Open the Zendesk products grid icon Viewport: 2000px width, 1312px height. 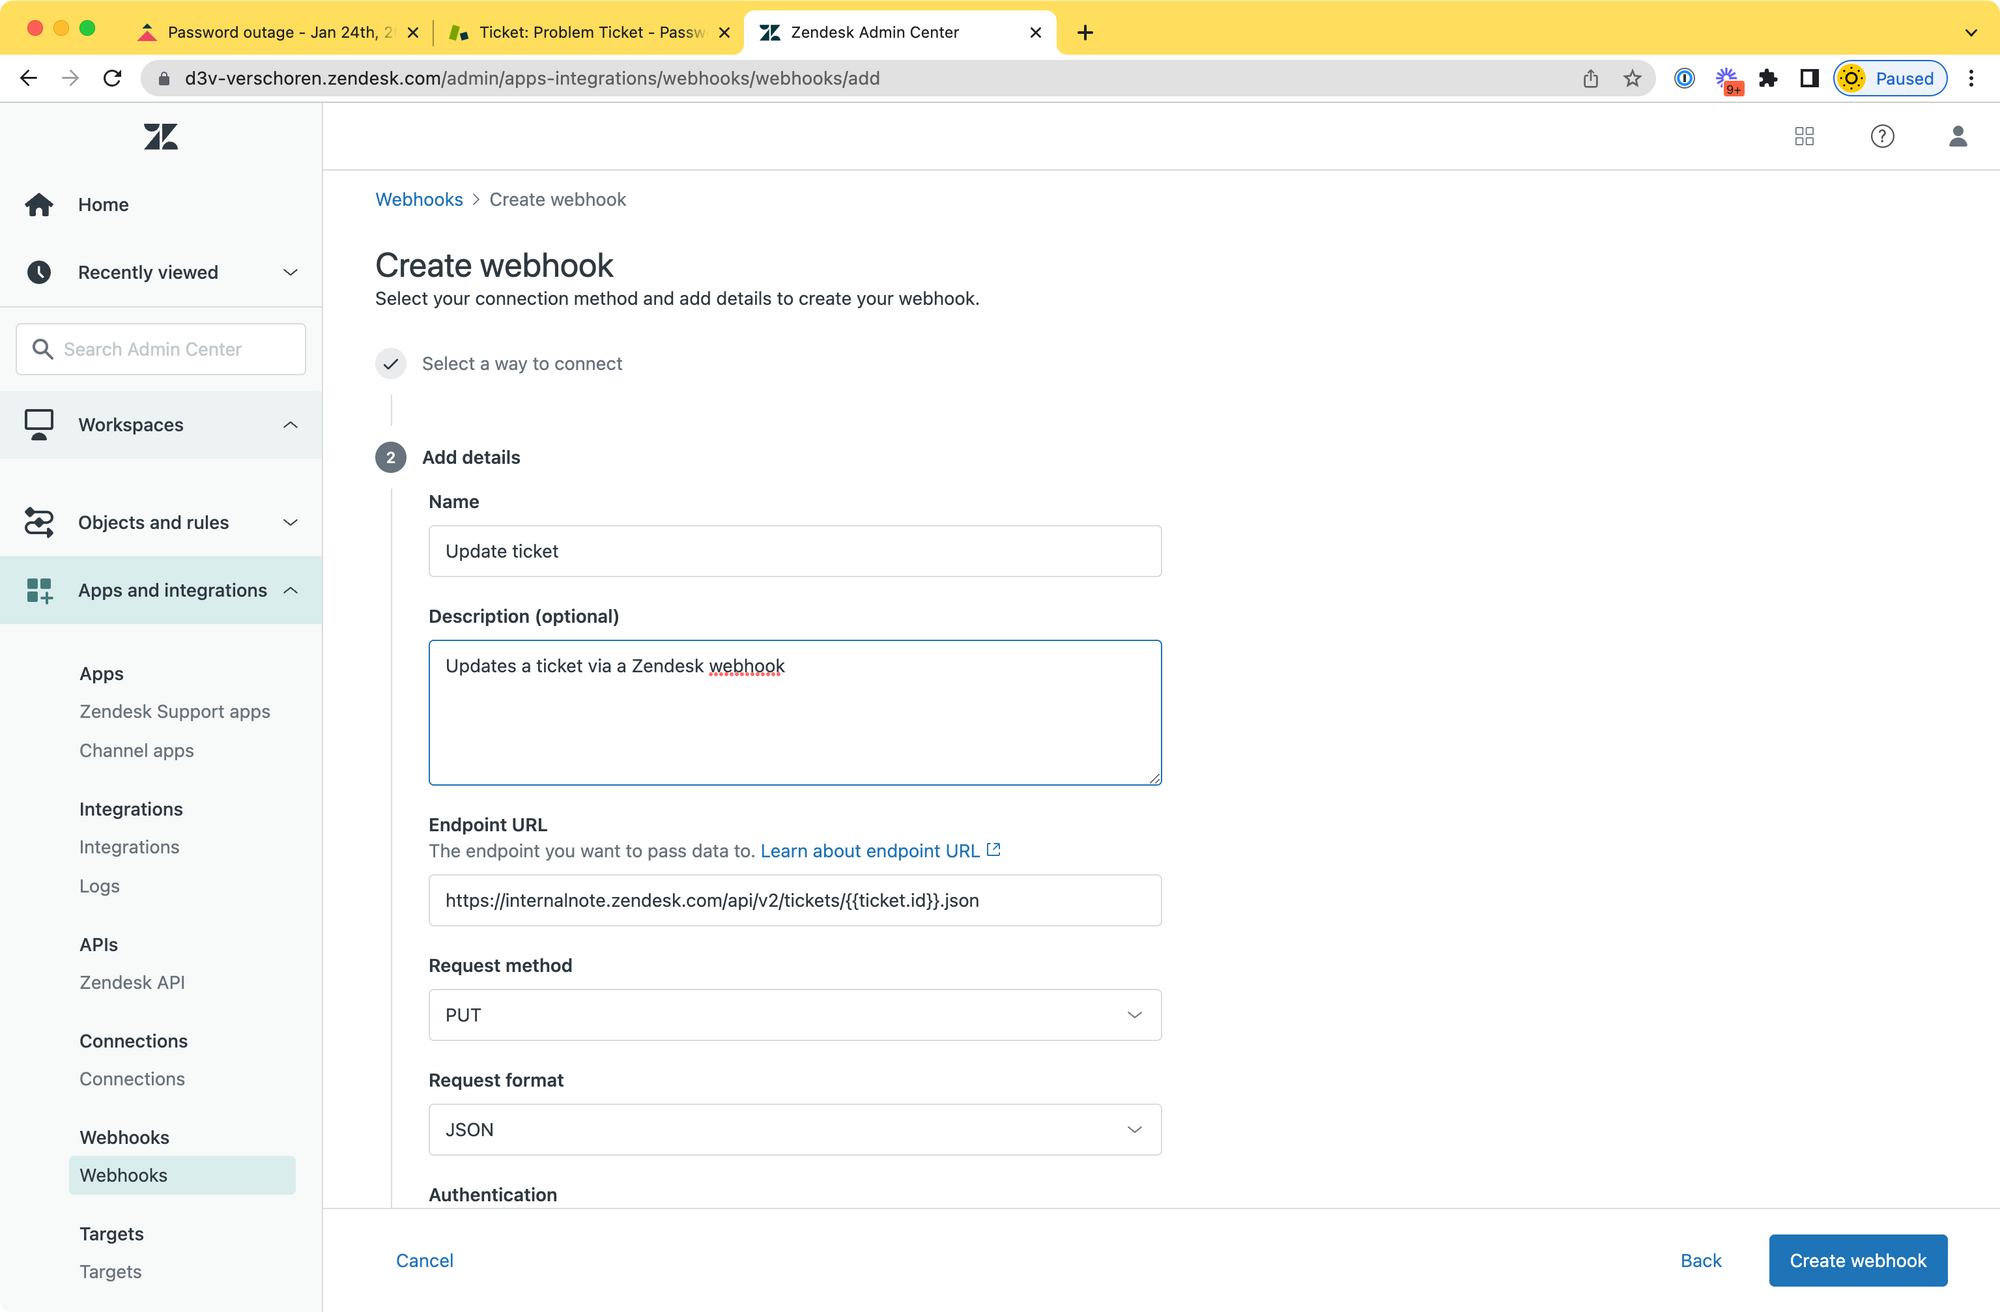(1804, 137)
